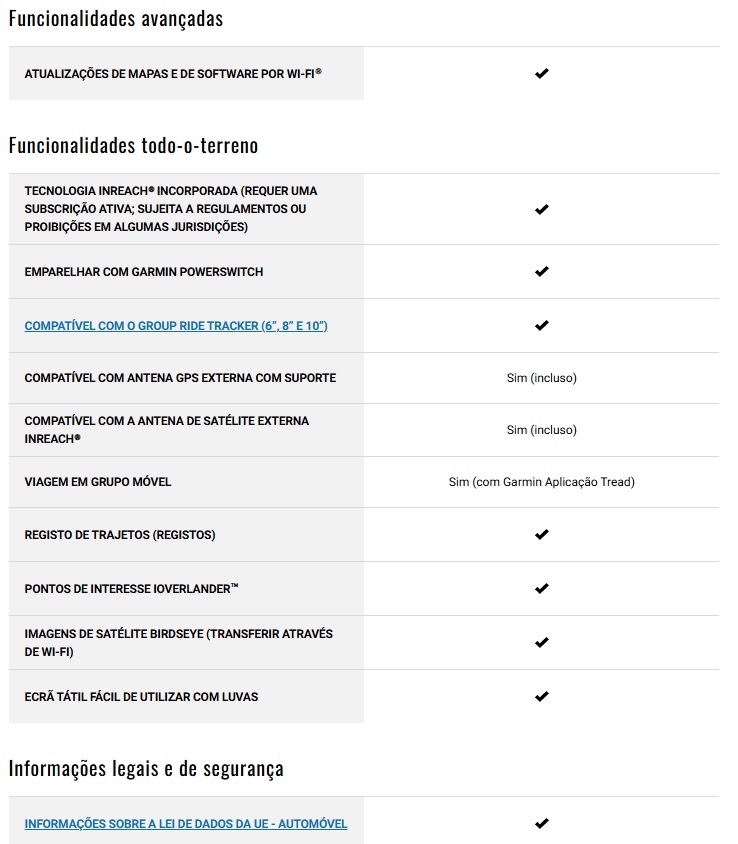Click checkmark for Registo de Trajetos
This screenshot has width=738, height=844.
tap(541, 535)
